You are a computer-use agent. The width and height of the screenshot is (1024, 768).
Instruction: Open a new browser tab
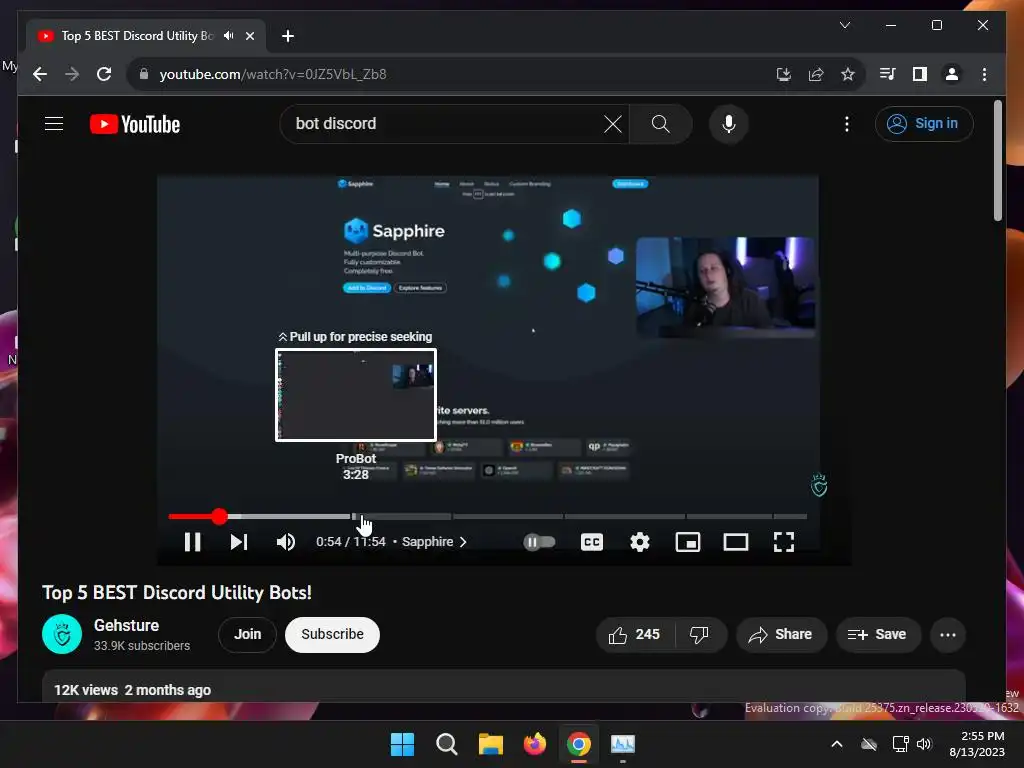coord(288,36)
